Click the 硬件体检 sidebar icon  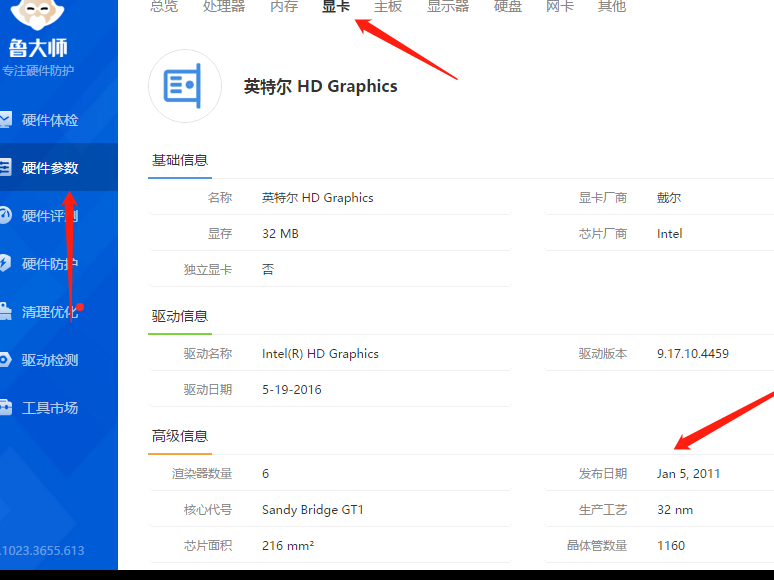[5, 120]
